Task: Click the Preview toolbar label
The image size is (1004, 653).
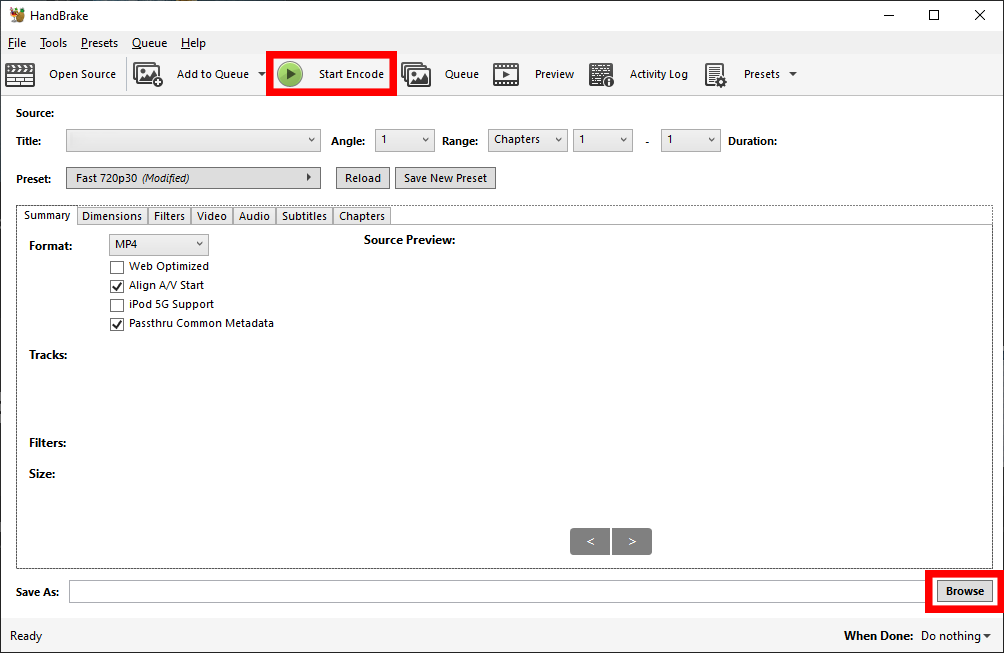Action: 554,74
